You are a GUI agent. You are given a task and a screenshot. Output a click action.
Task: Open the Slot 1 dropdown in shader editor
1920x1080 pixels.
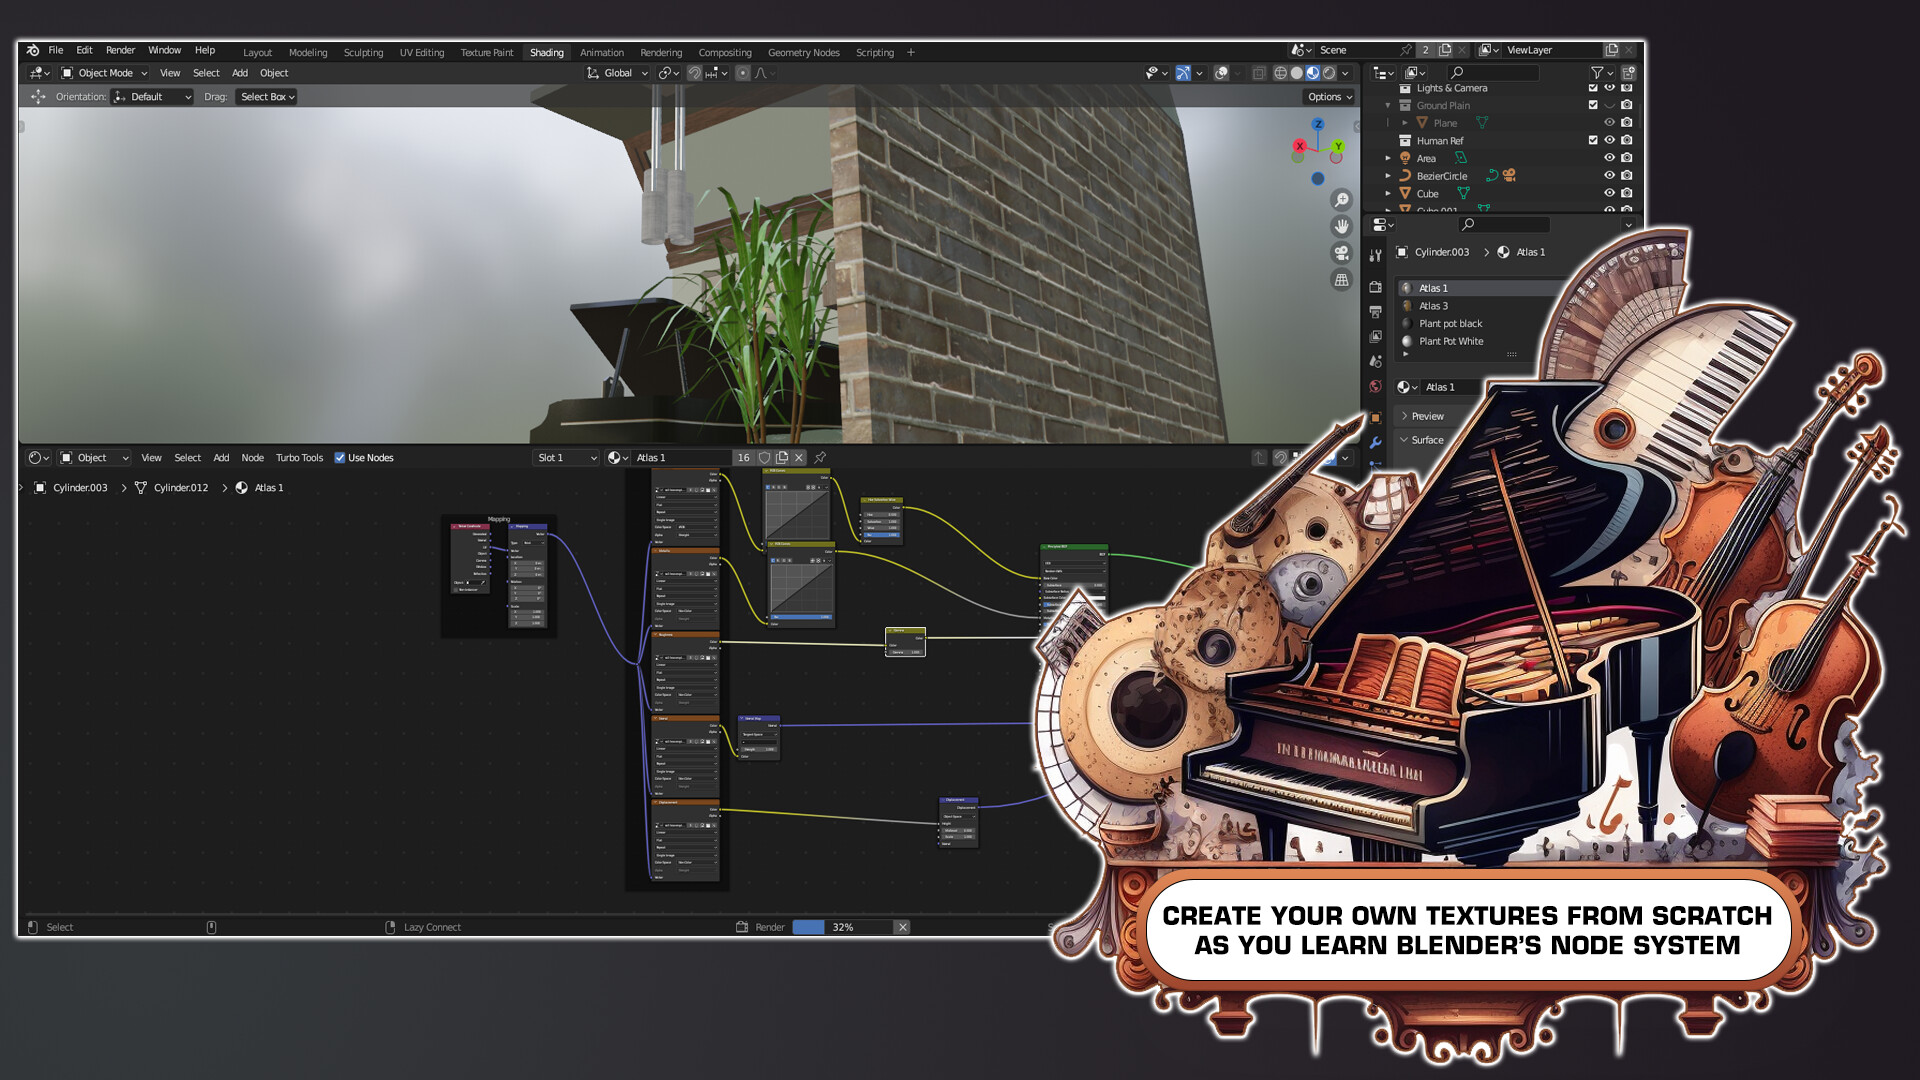563,457
